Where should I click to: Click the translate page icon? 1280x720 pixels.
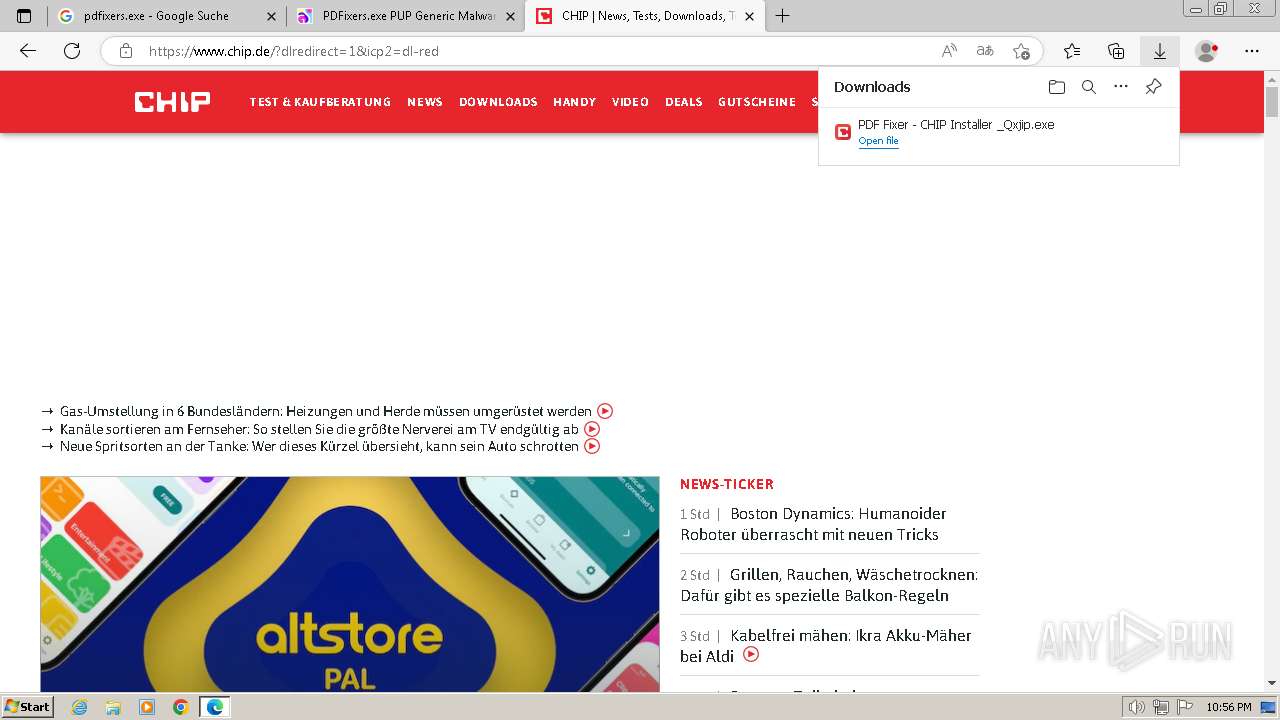click(985, 51)
